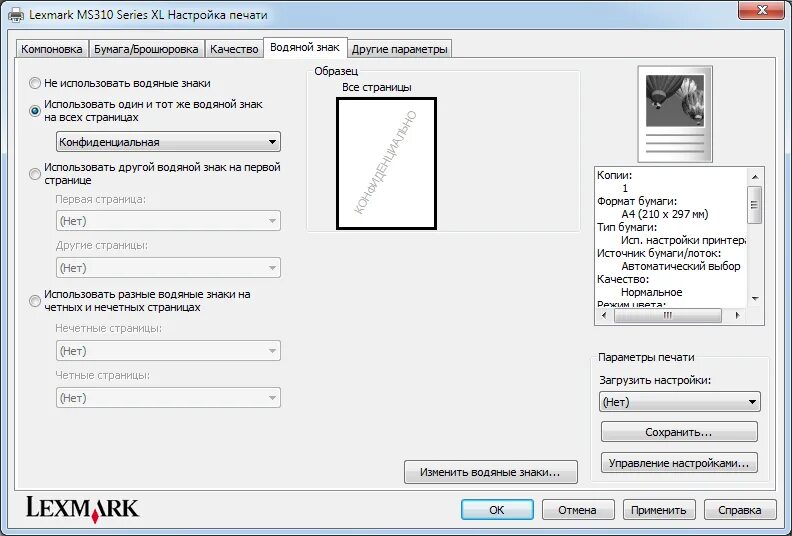Click the 'Управление настройками...' button

point(679,463)
